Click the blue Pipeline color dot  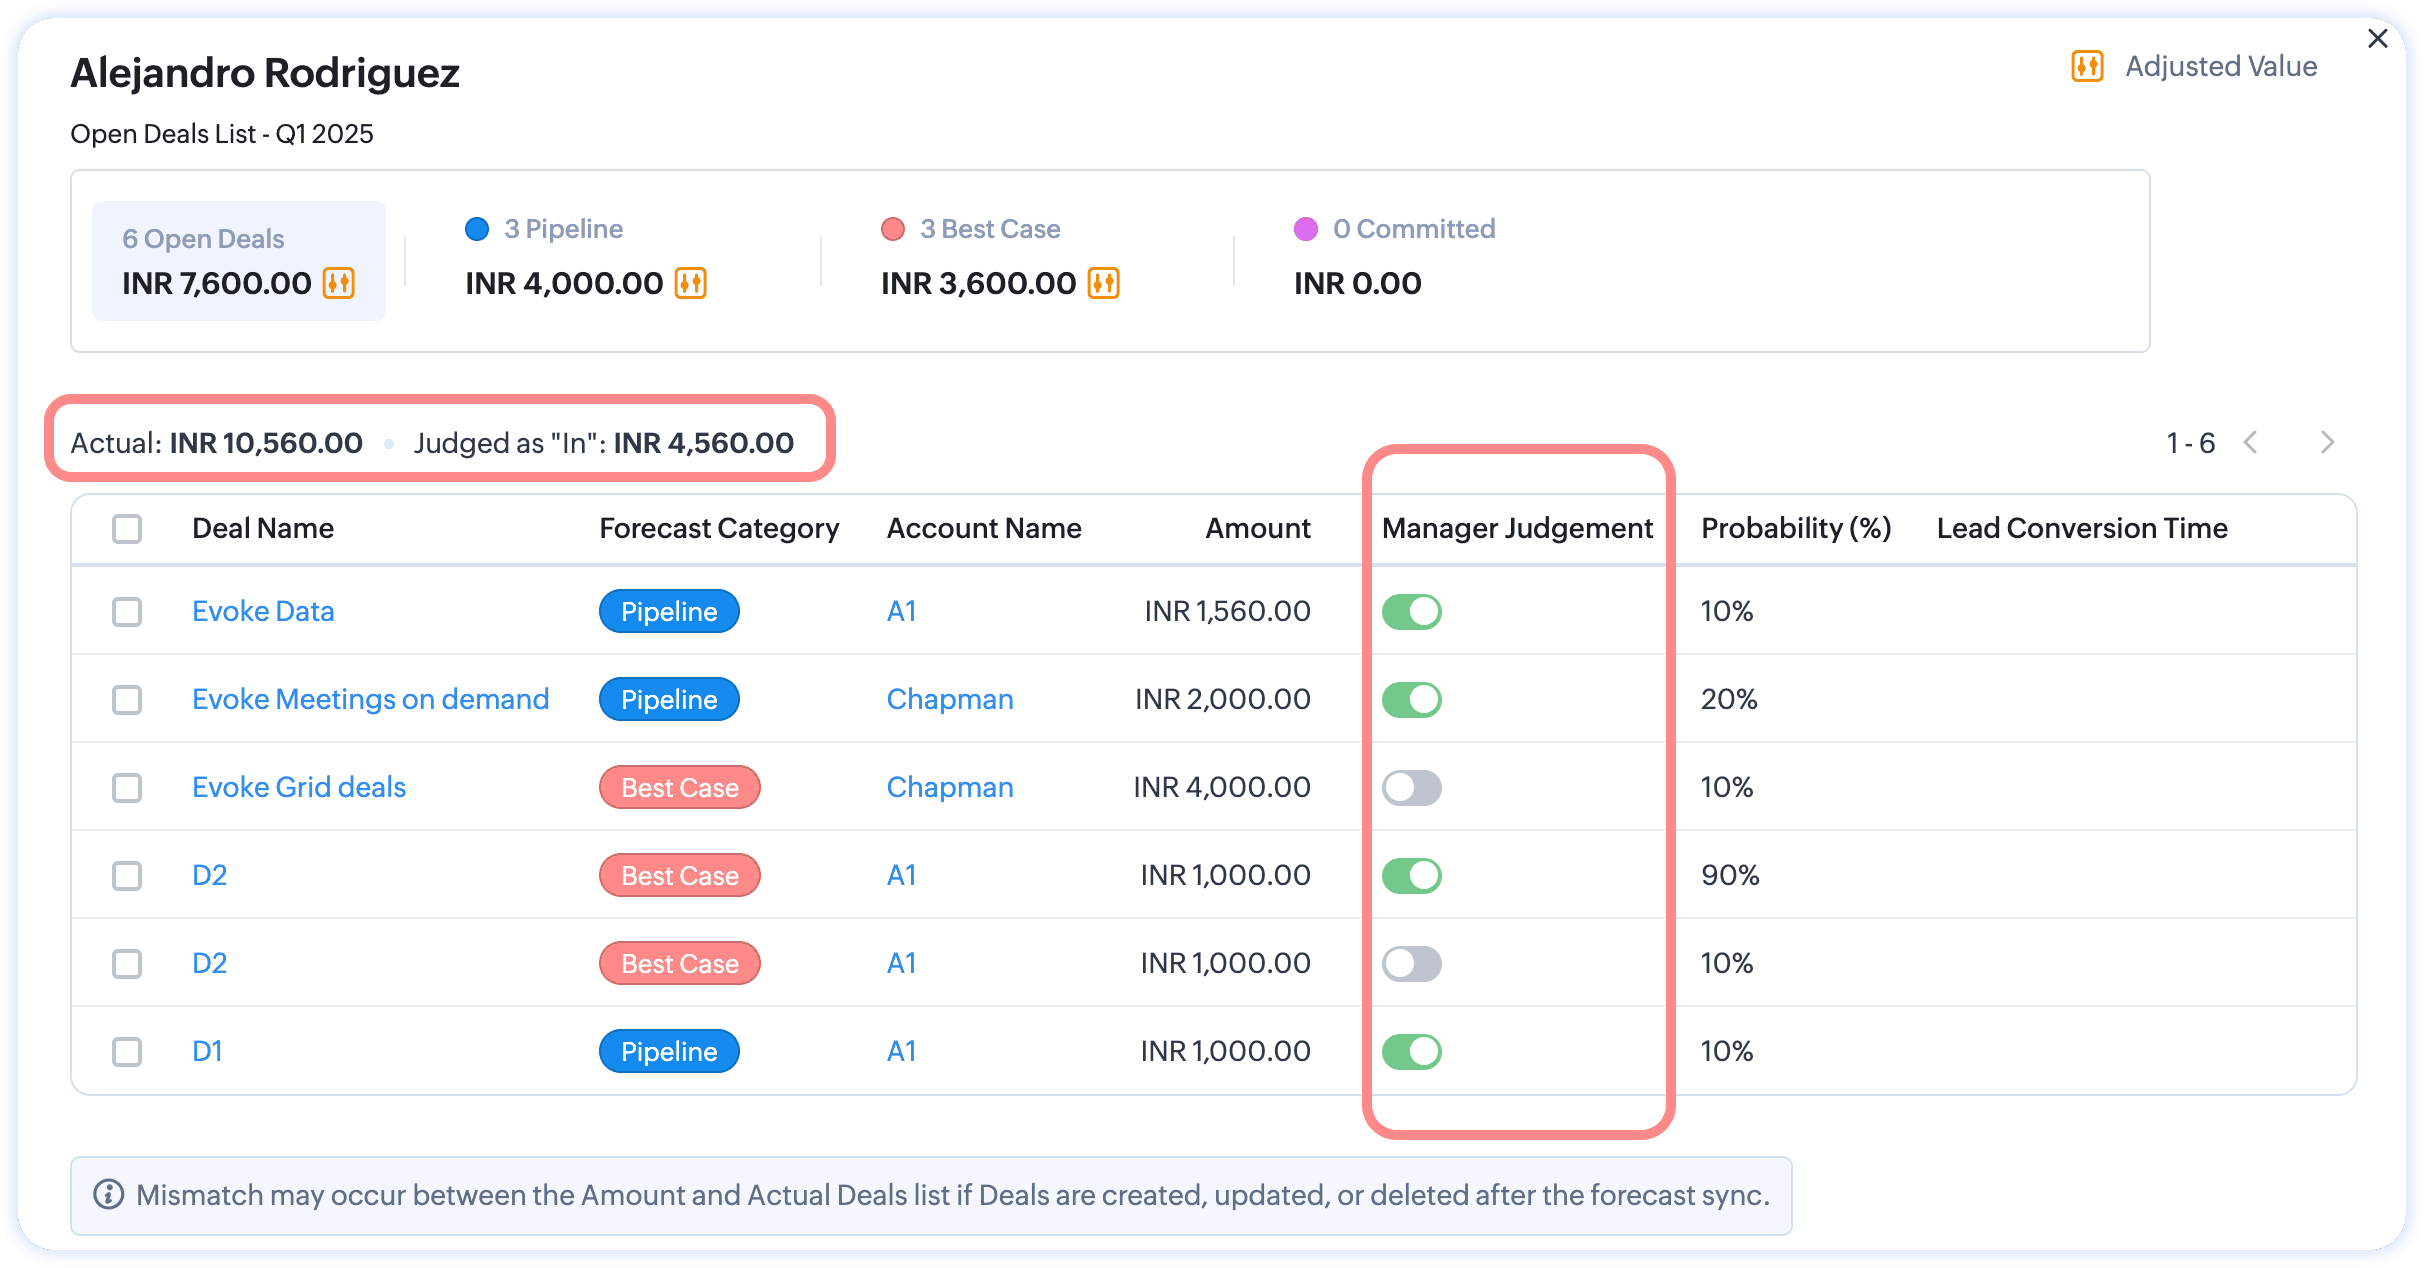(477, 229)
